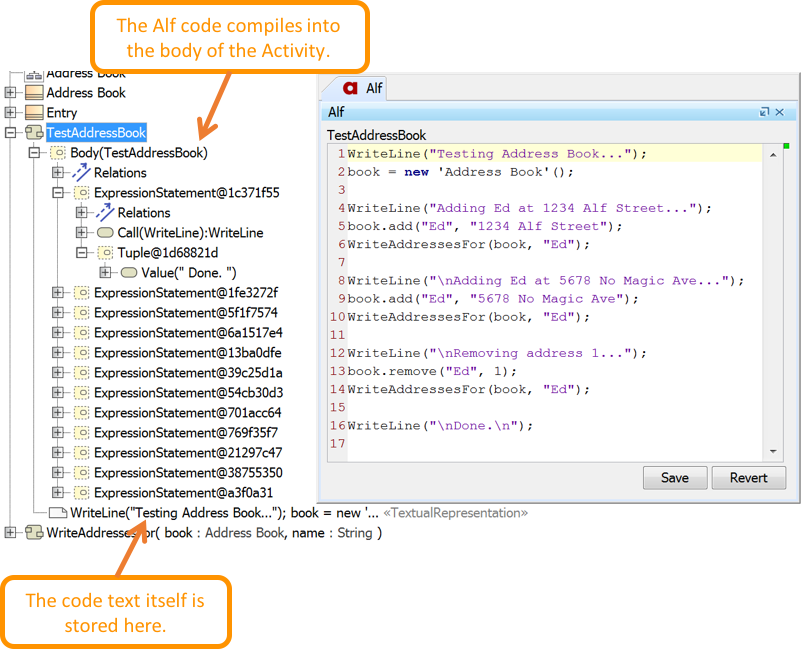Viewport: 802px width, 650px height.
Task: Select the Address Book class label
Action: coord(86,93)
